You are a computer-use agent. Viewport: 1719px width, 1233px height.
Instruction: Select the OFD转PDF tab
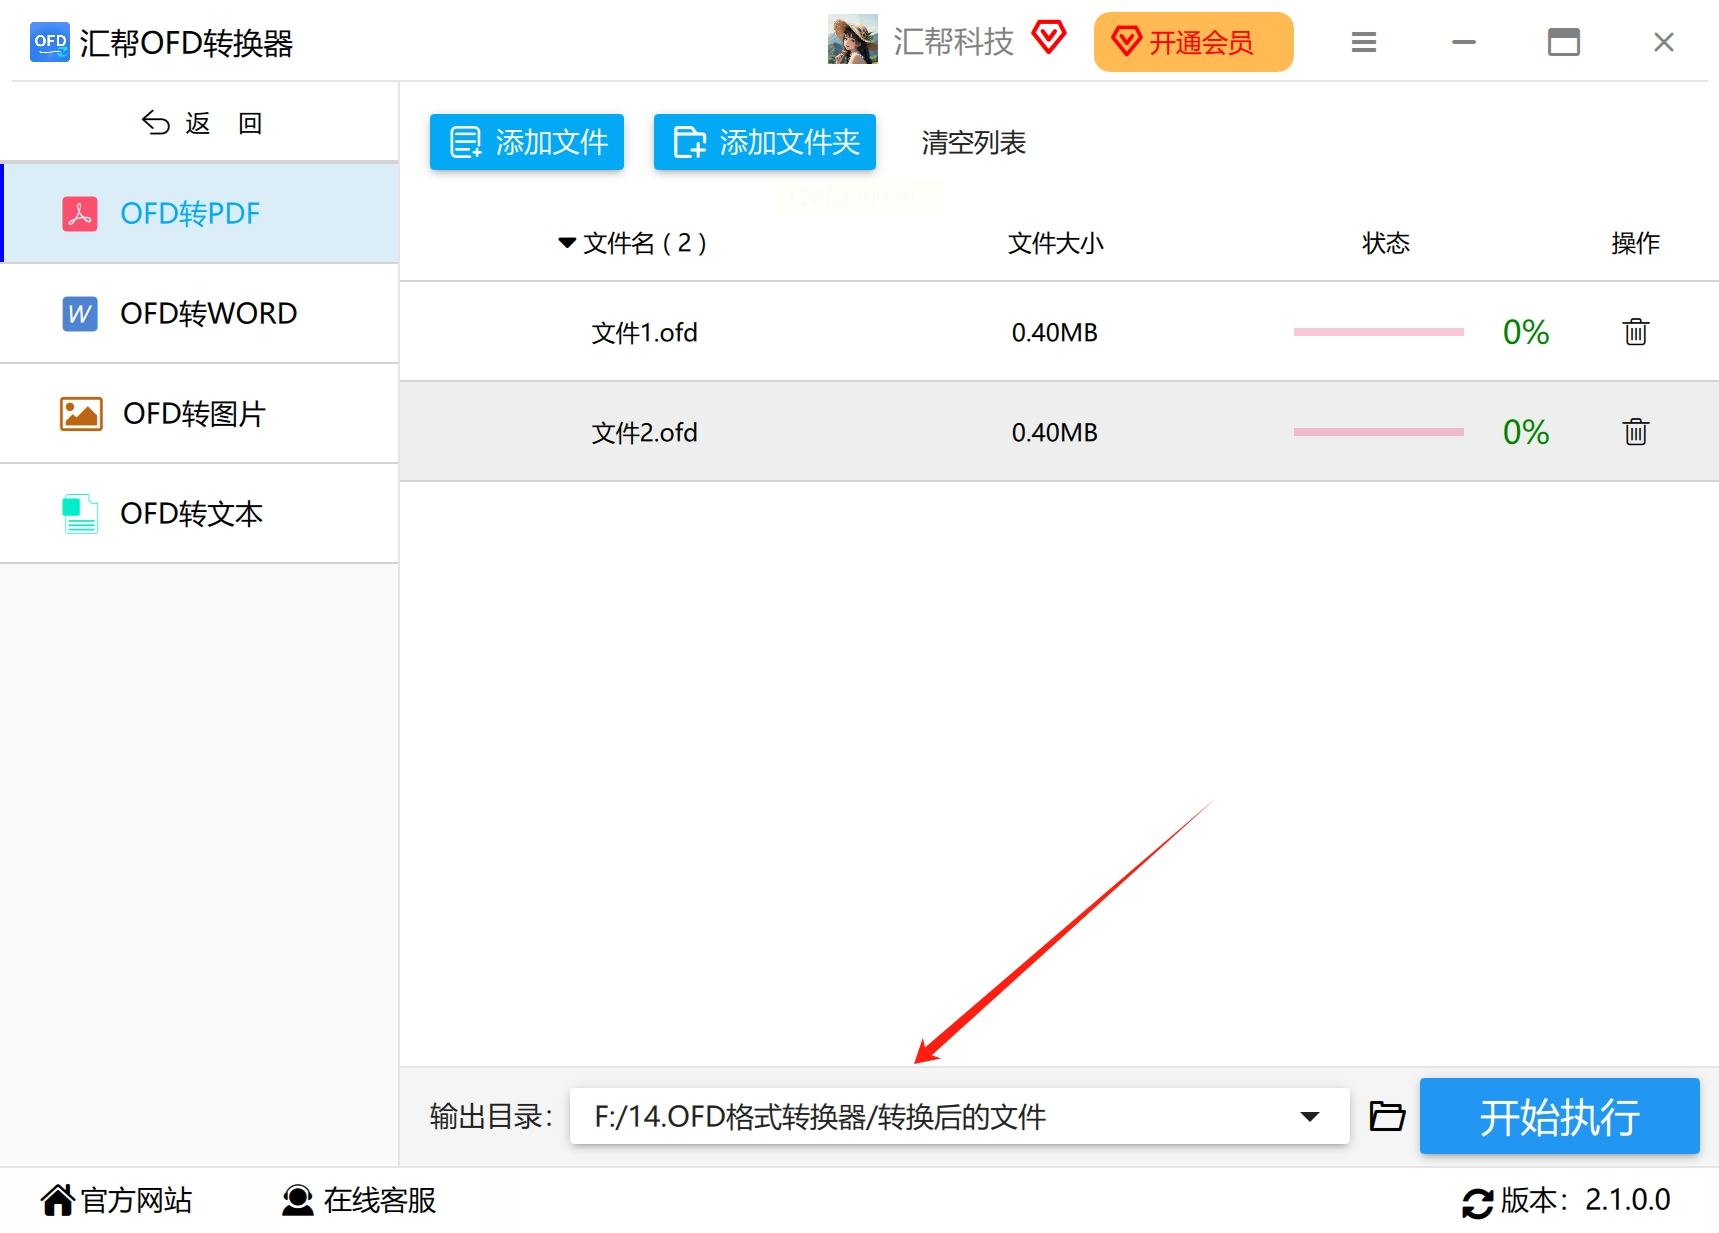pyautogui.click(x=200, y=213)
